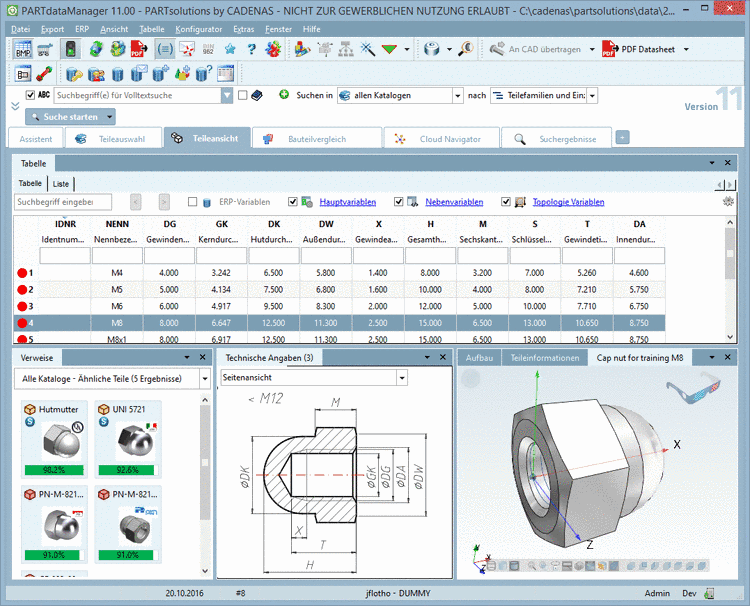Viewport: 750px width, 606px height.
Task: Click the database with plus icon
Action: 160,74
